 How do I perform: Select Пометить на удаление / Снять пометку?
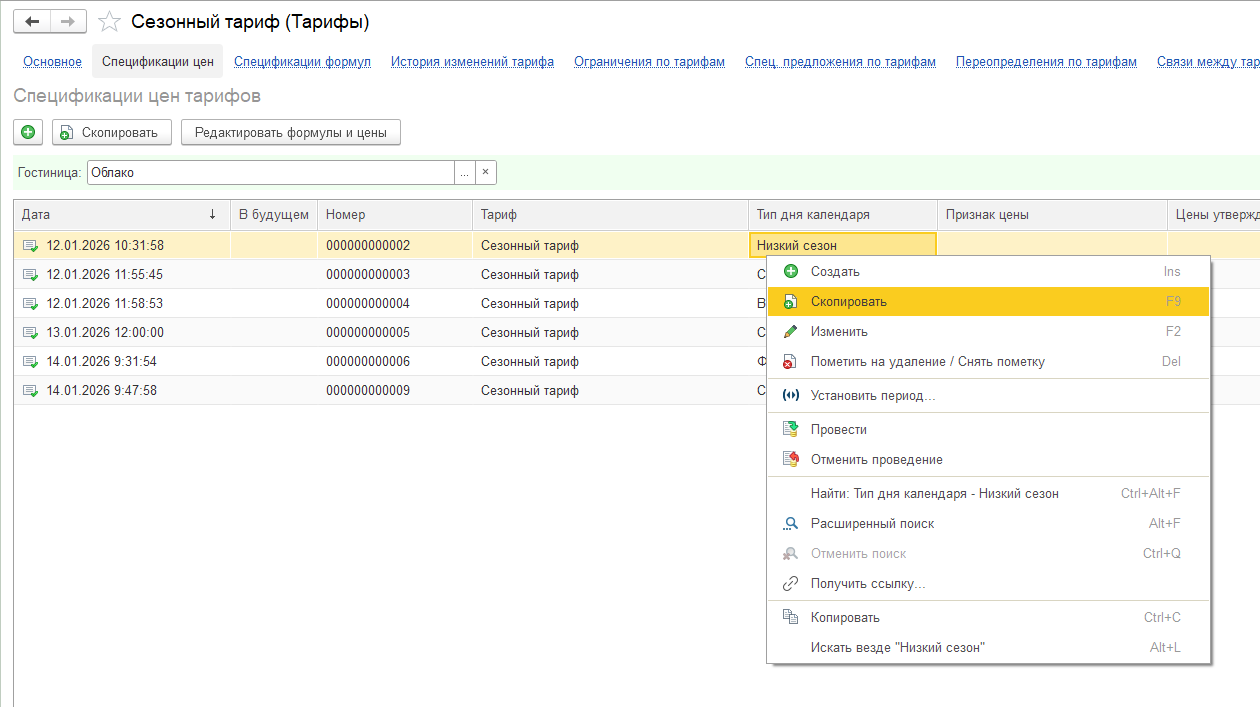point(988,361)
